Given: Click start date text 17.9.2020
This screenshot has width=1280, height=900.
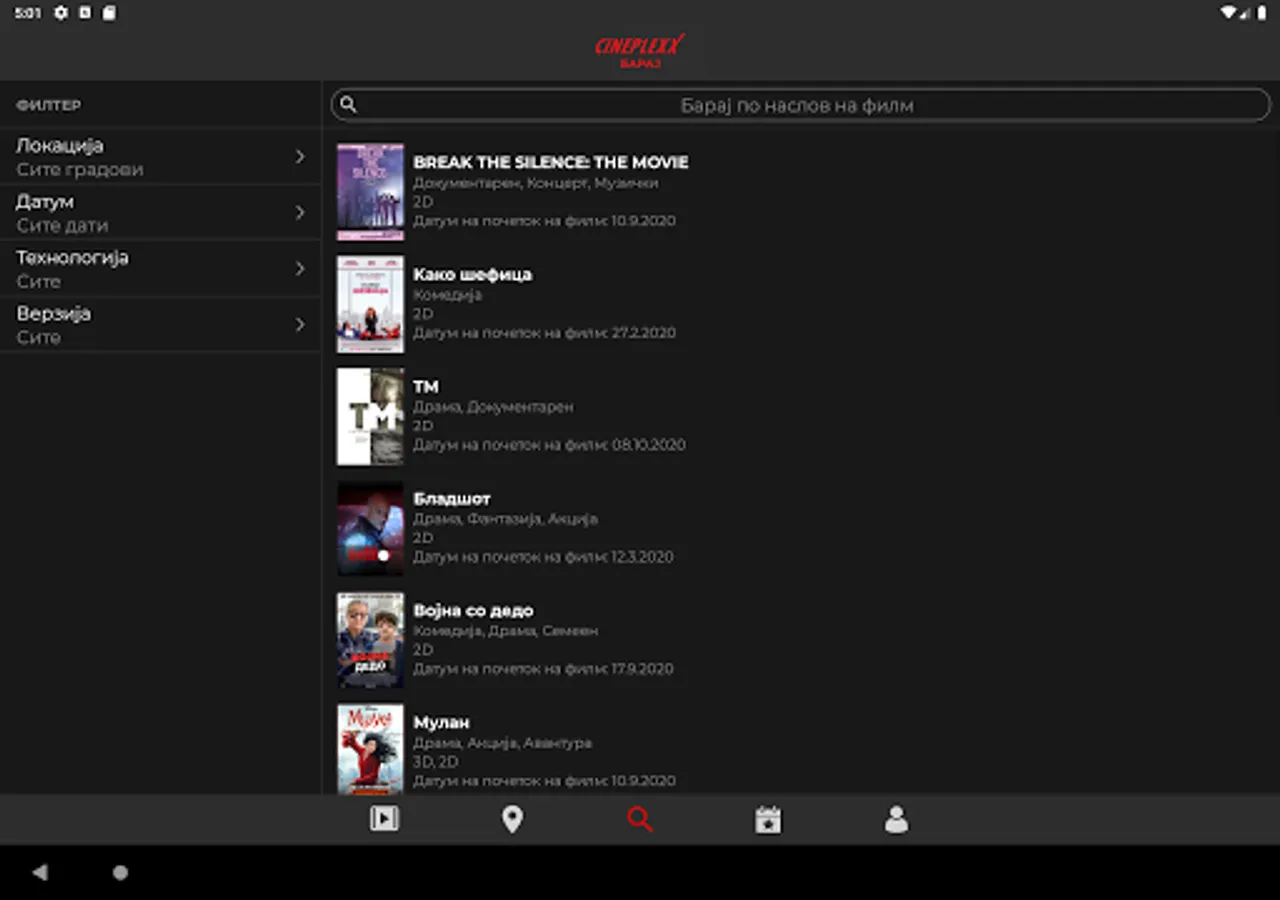Looking at the screenshot, I should 643,668.
